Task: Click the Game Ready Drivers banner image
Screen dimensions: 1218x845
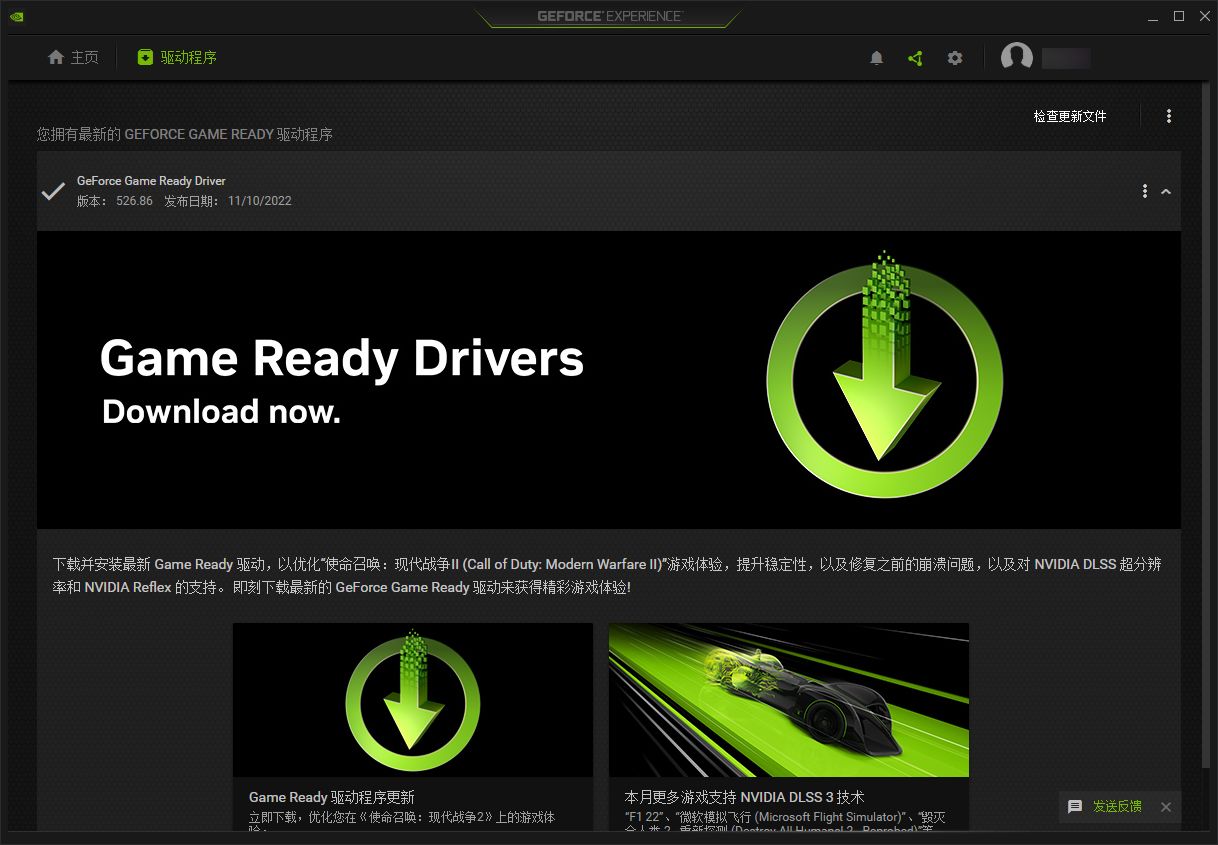Action: (x=609, y=380)
